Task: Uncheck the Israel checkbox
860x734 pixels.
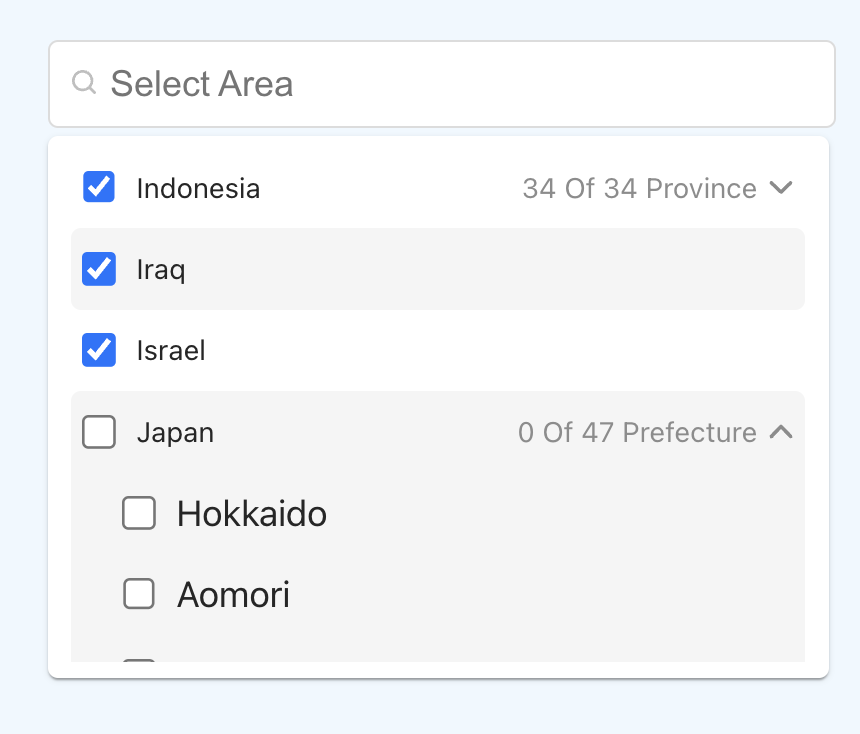Action: (99, 350)
